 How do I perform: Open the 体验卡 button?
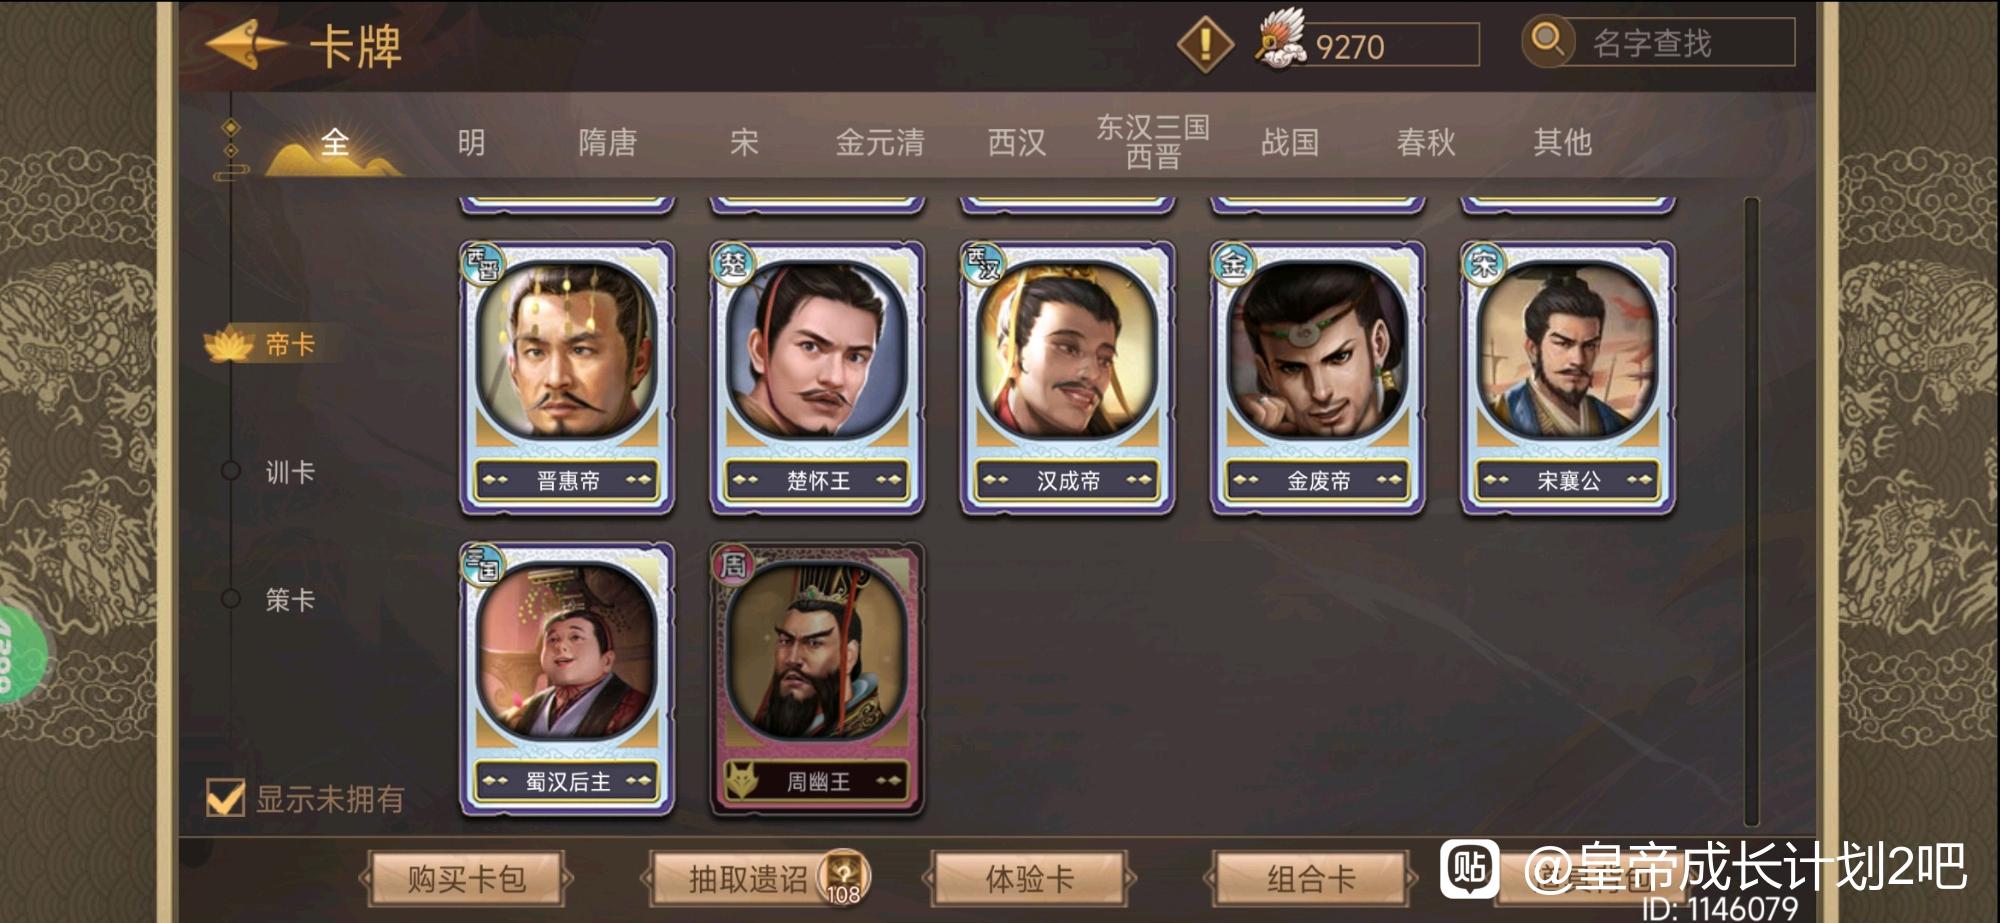pyautogui.click(x=1029, y=879)
